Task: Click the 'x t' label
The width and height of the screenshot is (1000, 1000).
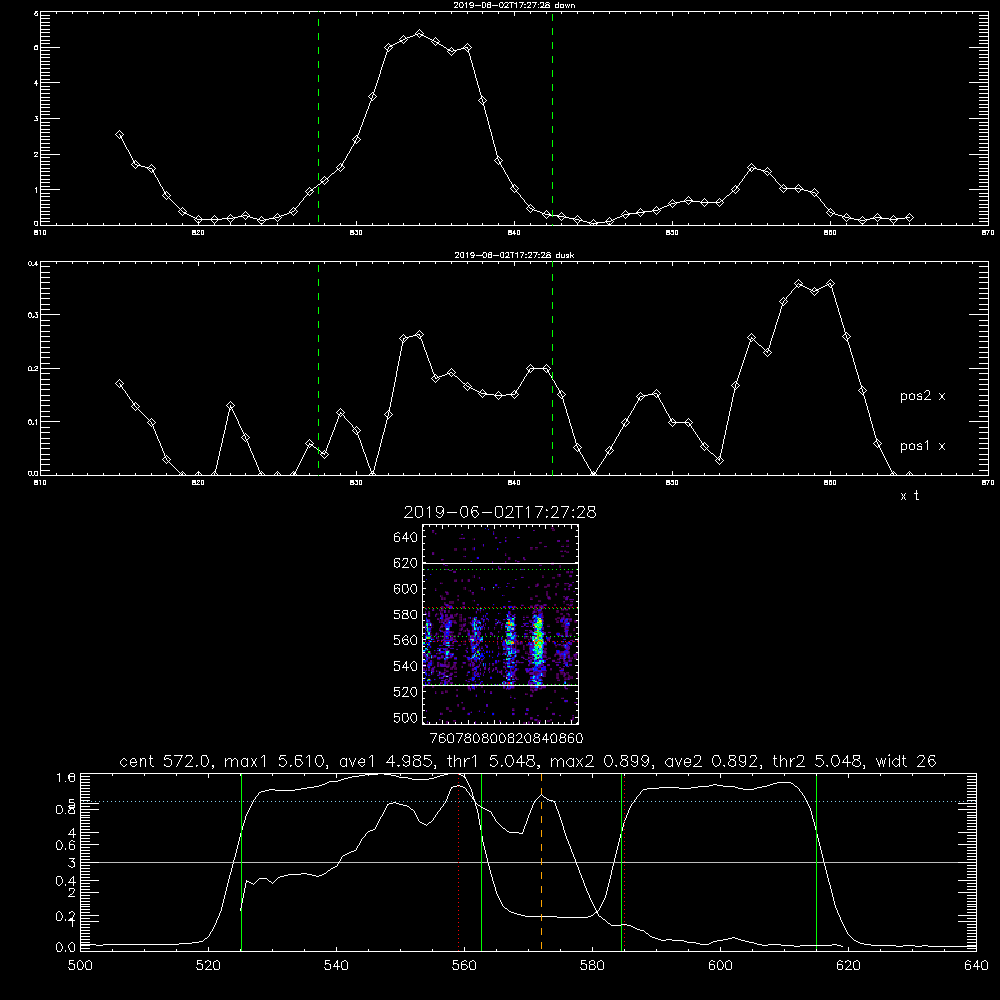Action: pyautogui.click(x=909, y=496)
